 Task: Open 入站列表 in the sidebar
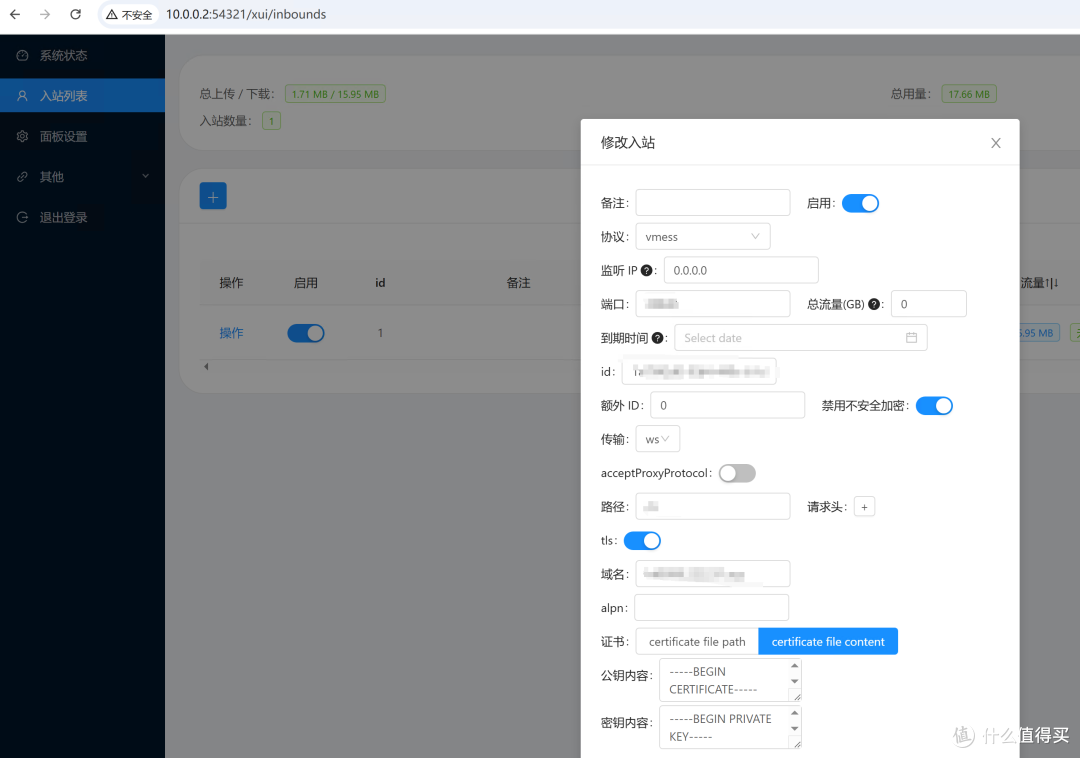83,96
